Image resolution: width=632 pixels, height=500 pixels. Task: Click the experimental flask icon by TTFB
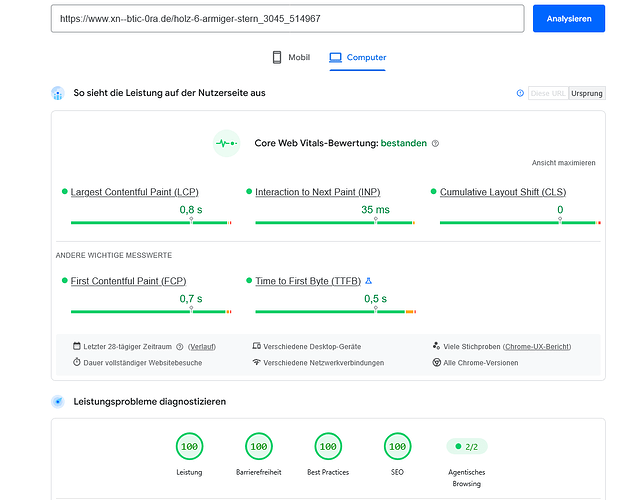(x=368, y=281)
